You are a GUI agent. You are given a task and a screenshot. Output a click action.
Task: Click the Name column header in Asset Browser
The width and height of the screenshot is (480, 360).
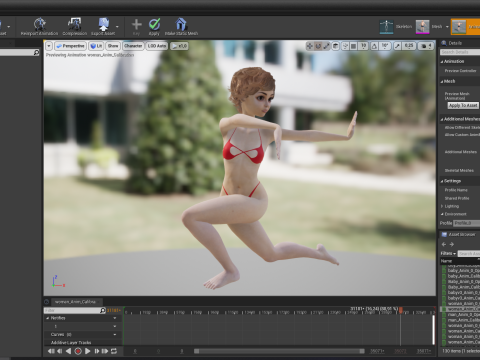pos(460,261)
